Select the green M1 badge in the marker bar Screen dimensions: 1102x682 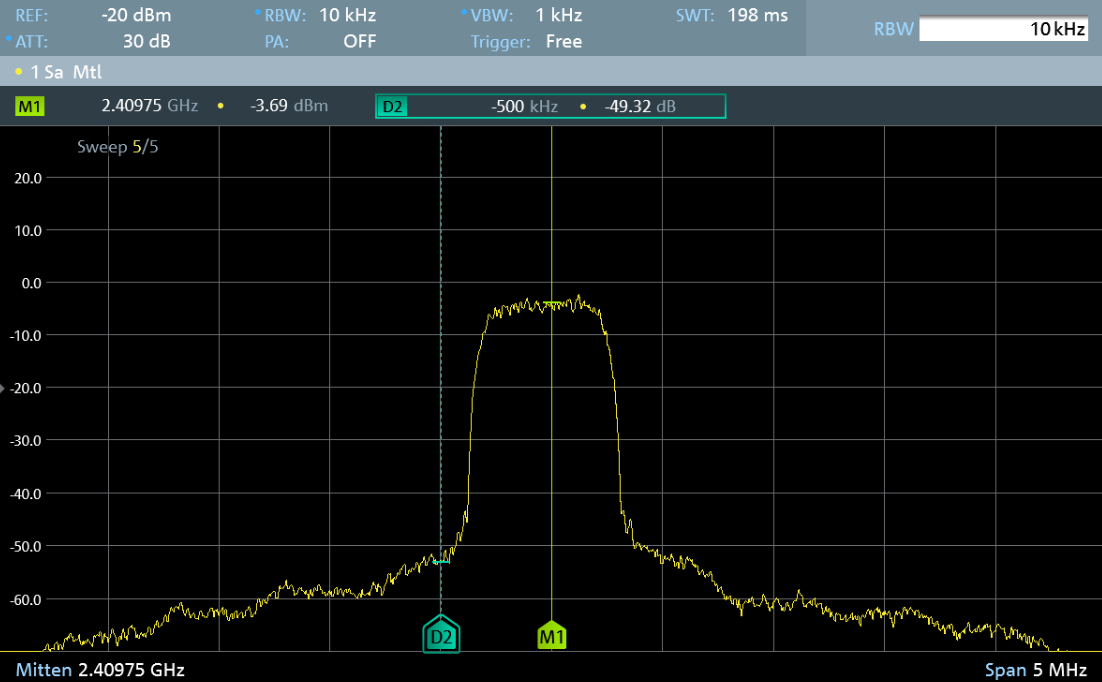pyautogui.click(x=30, y=106)
